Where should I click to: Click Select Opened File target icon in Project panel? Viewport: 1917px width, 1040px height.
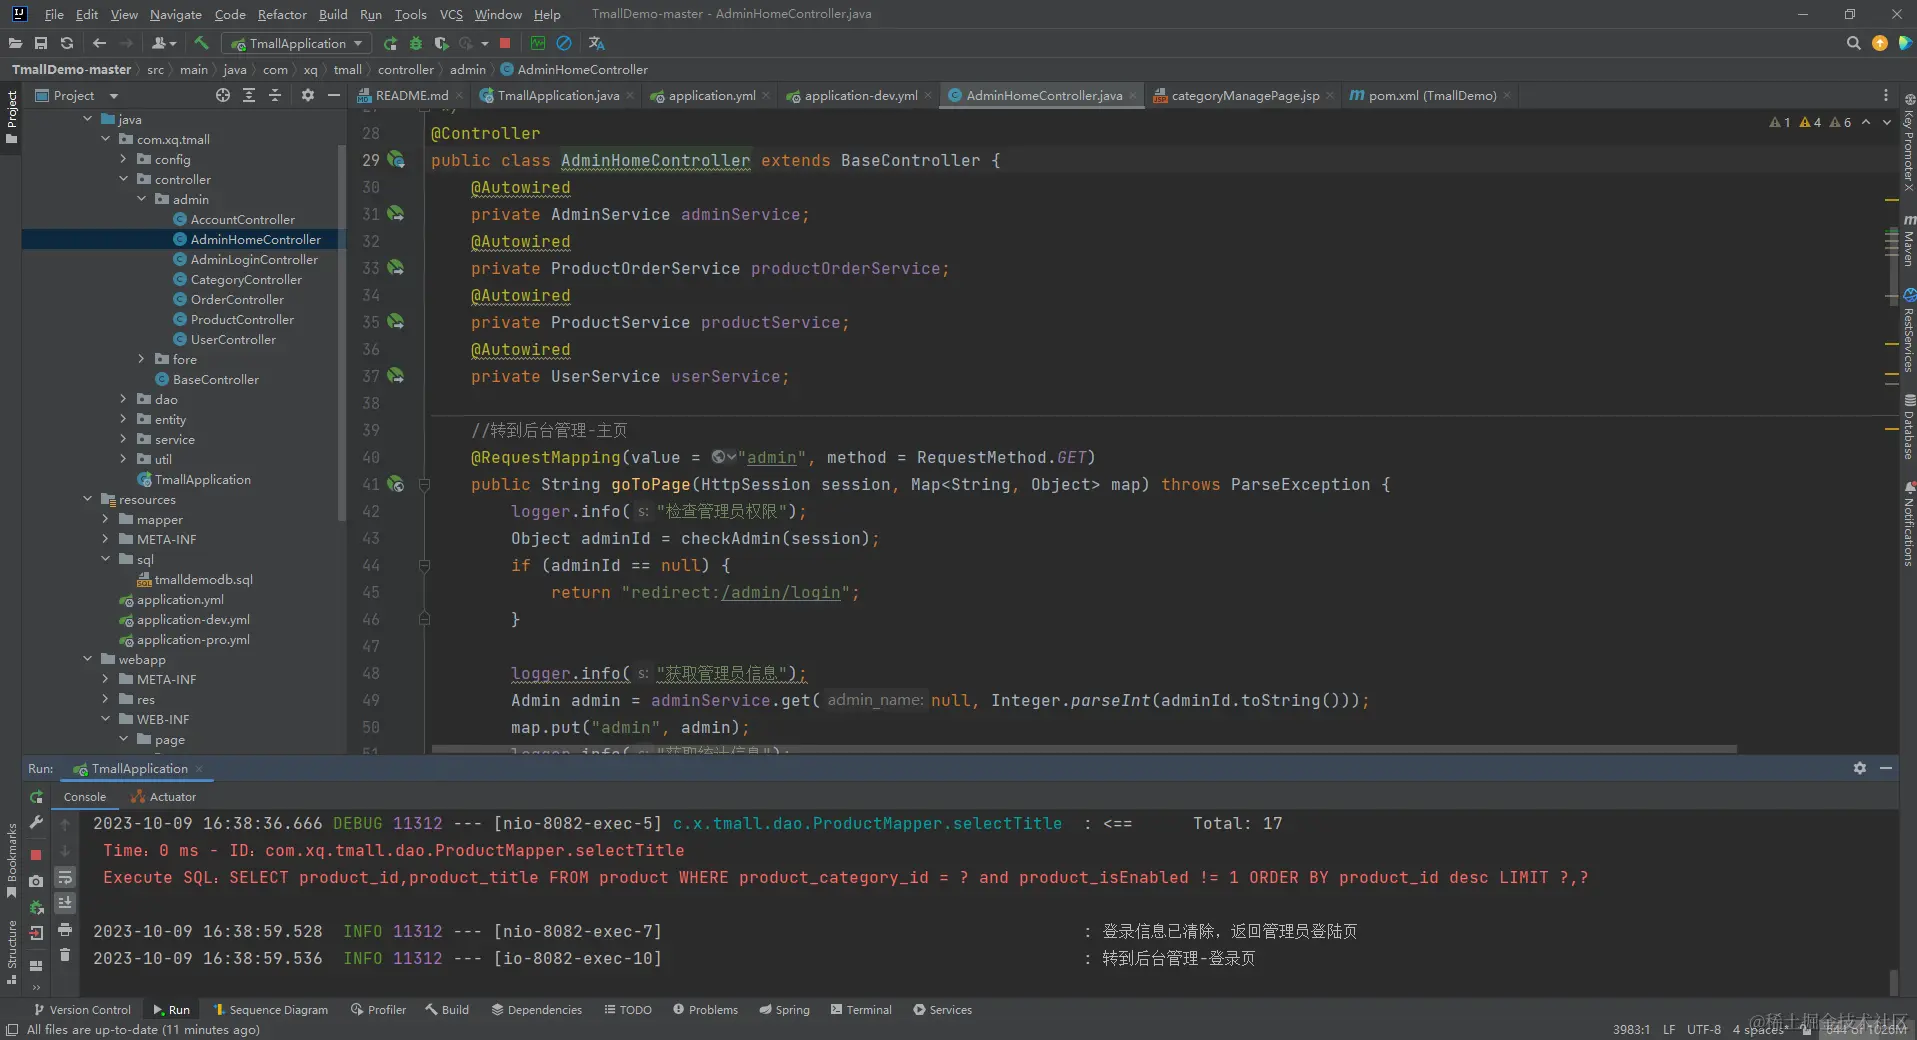coord(223,95)
